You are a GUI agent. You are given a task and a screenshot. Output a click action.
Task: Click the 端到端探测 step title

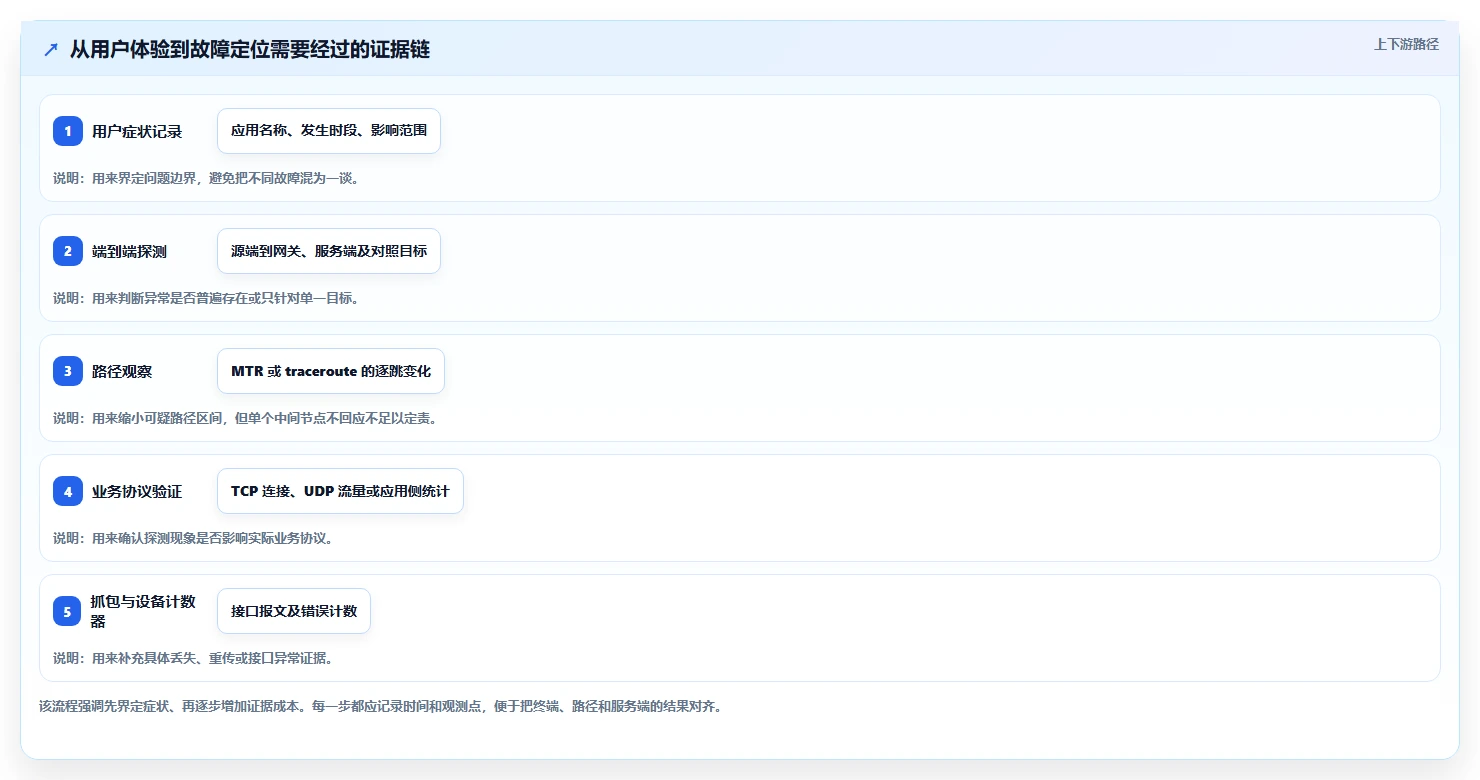(129, 251)
